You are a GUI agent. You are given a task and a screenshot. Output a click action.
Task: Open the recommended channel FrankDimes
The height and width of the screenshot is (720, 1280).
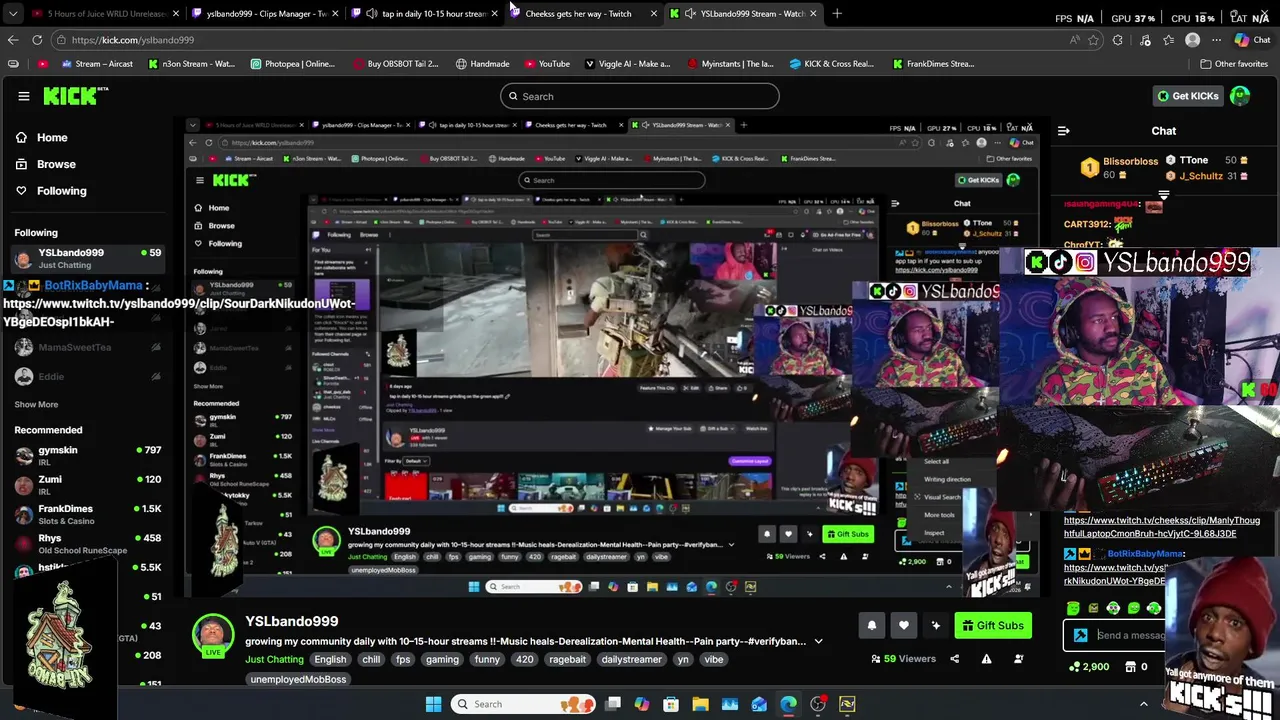pyautogui.click(x=88, y=514)
